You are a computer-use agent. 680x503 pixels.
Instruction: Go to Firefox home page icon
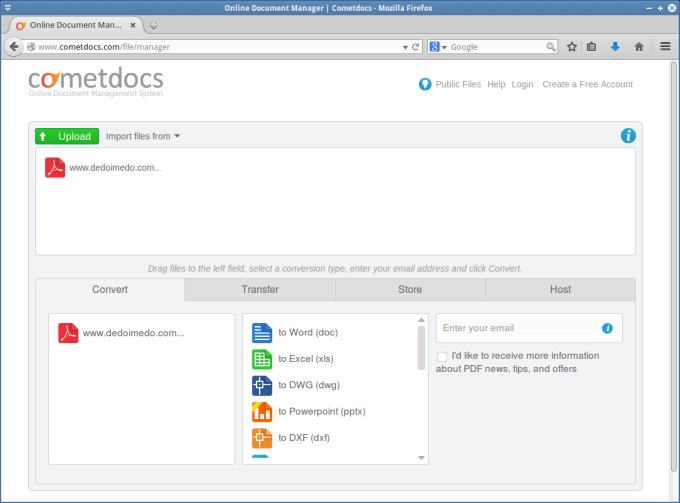[x=638, y=46]
